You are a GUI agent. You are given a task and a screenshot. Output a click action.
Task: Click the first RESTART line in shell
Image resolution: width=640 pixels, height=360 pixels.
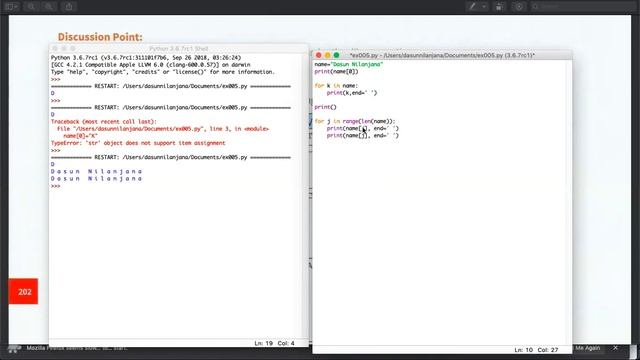pos(171,87)
